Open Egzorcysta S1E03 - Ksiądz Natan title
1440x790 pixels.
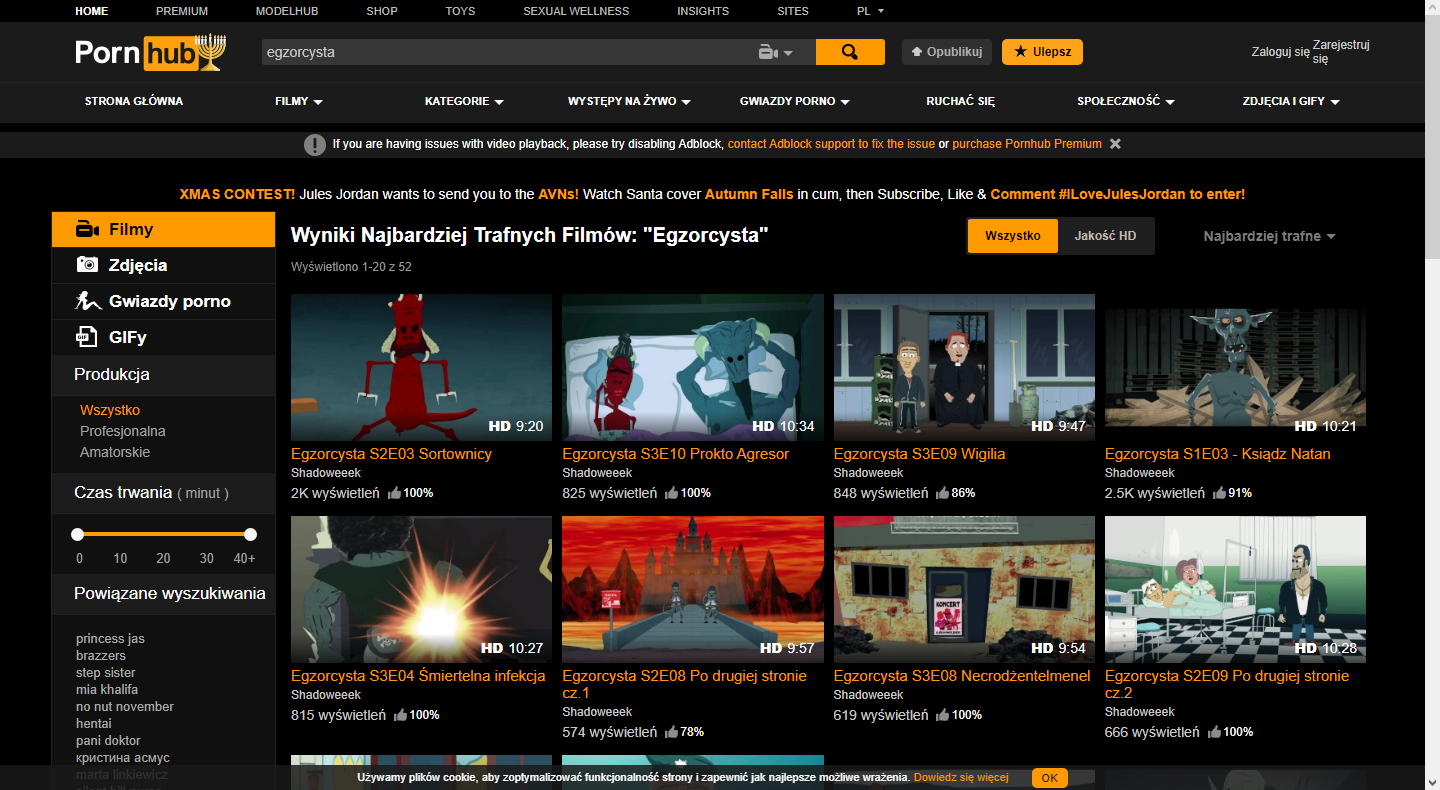click(1217, 454)
